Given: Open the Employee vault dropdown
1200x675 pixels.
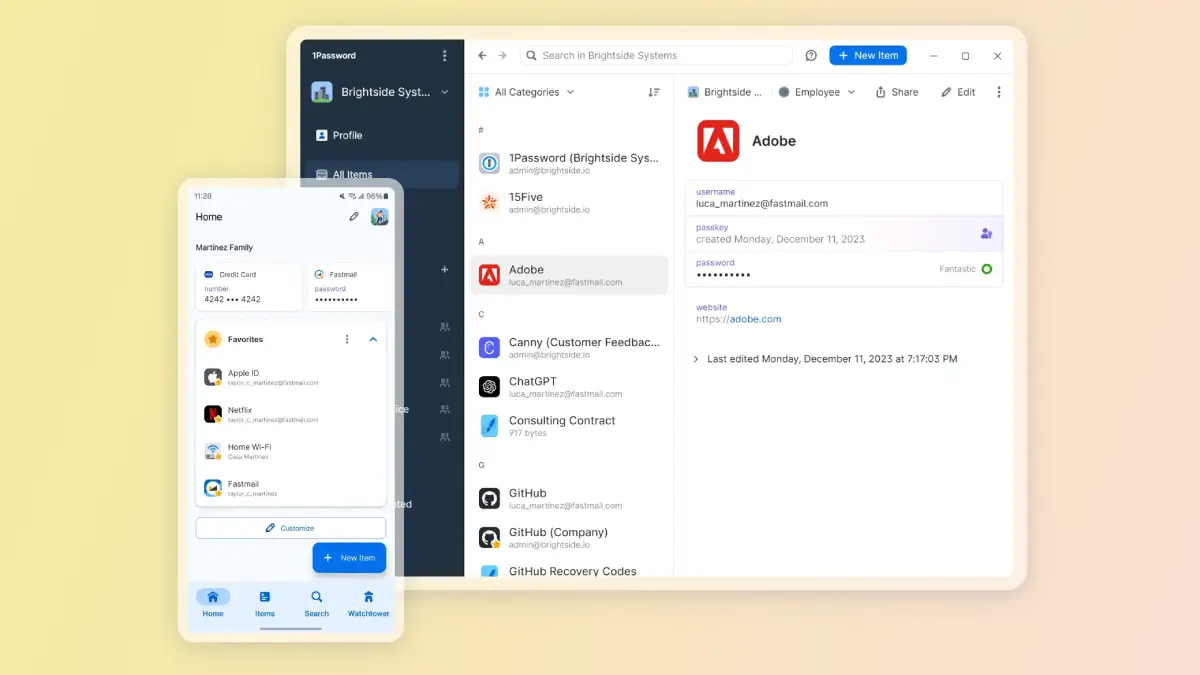Looking at the screenshot, I should (817, 92).
